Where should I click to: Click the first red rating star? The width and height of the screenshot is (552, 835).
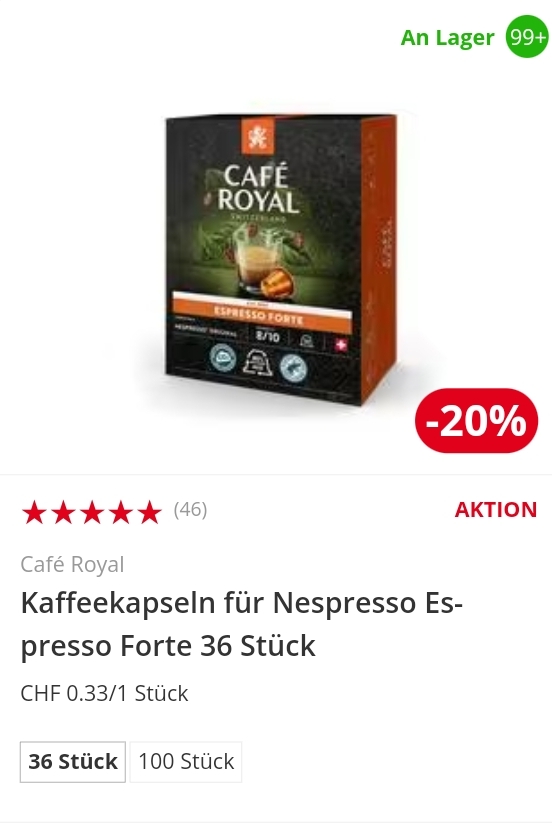[x=34, y=512]
